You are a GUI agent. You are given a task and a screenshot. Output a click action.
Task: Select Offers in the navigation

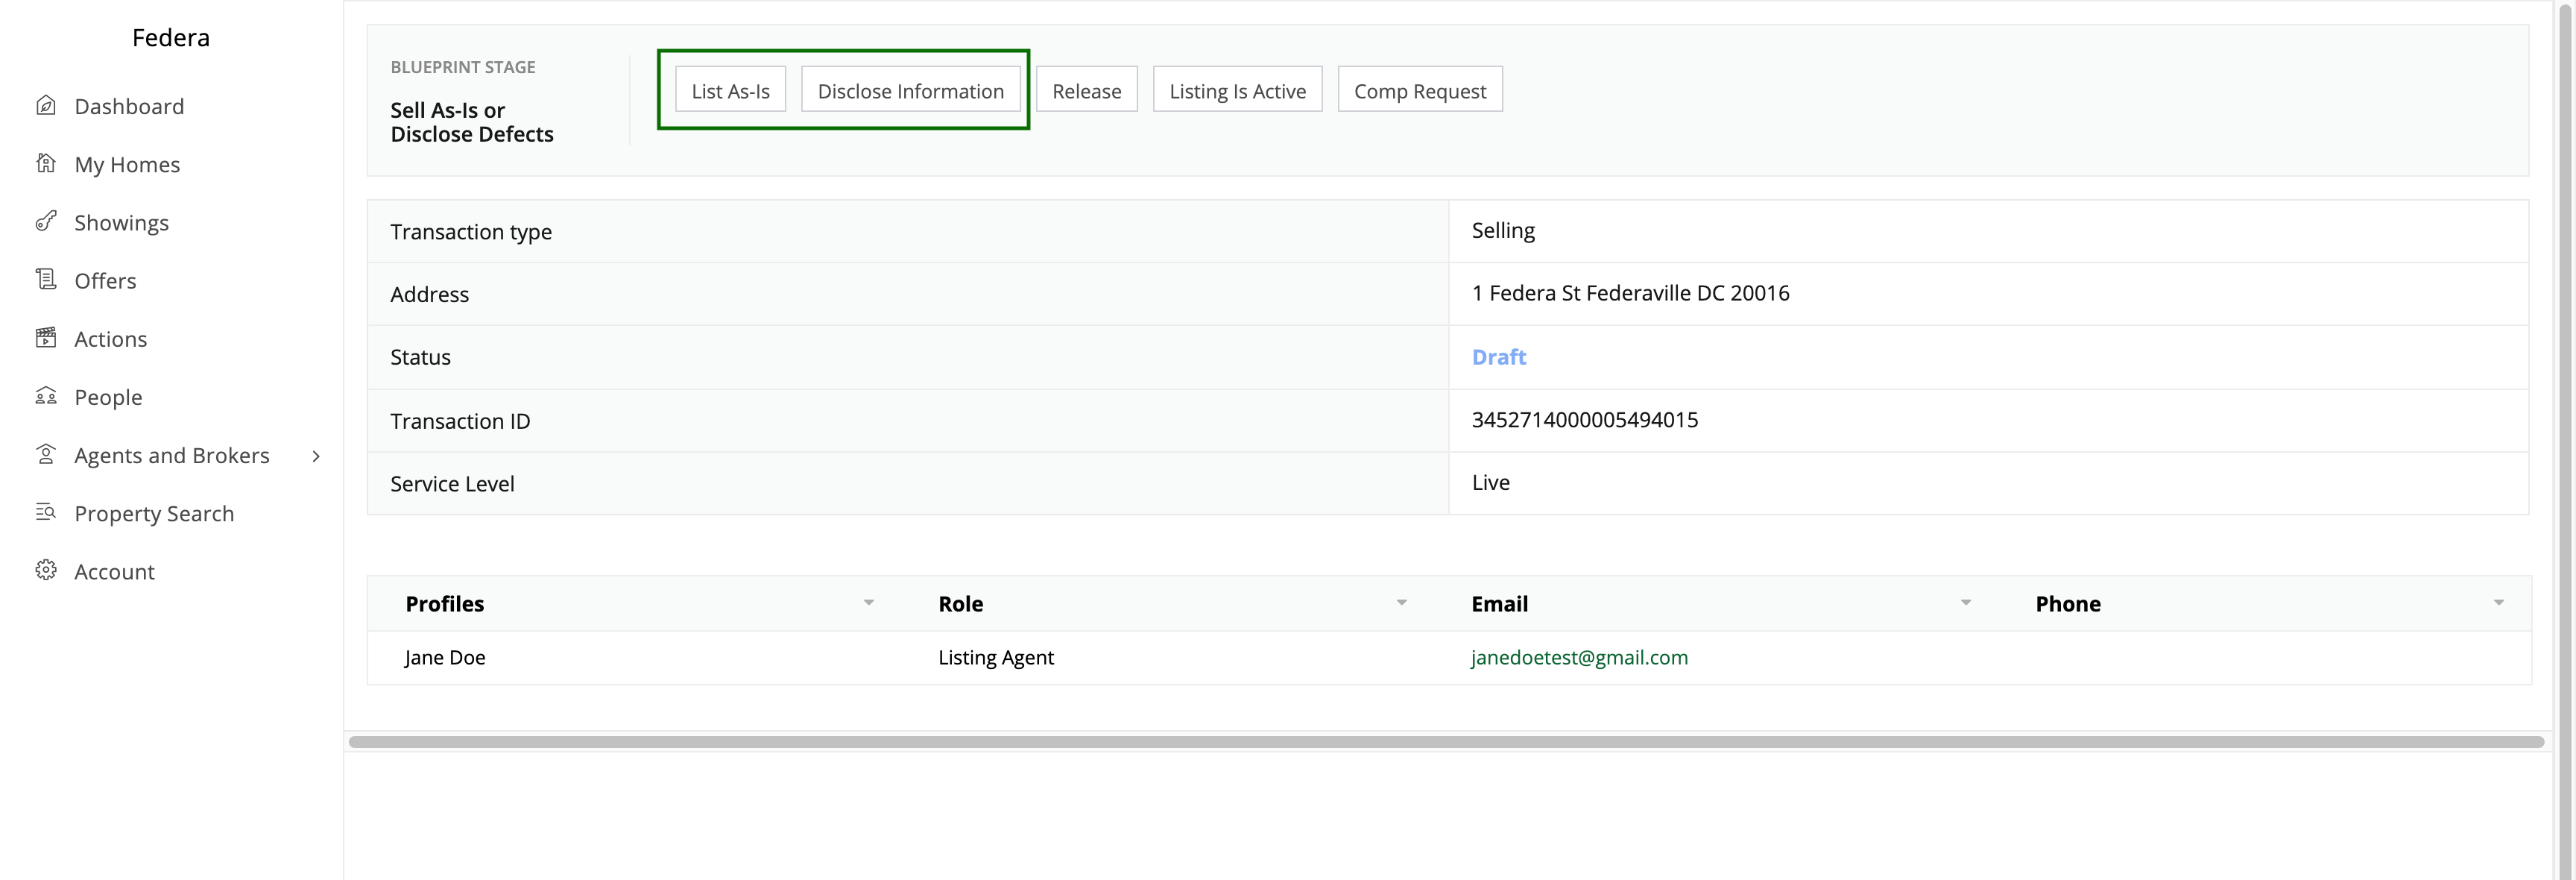pyautogui.click(x=105, y=280)
